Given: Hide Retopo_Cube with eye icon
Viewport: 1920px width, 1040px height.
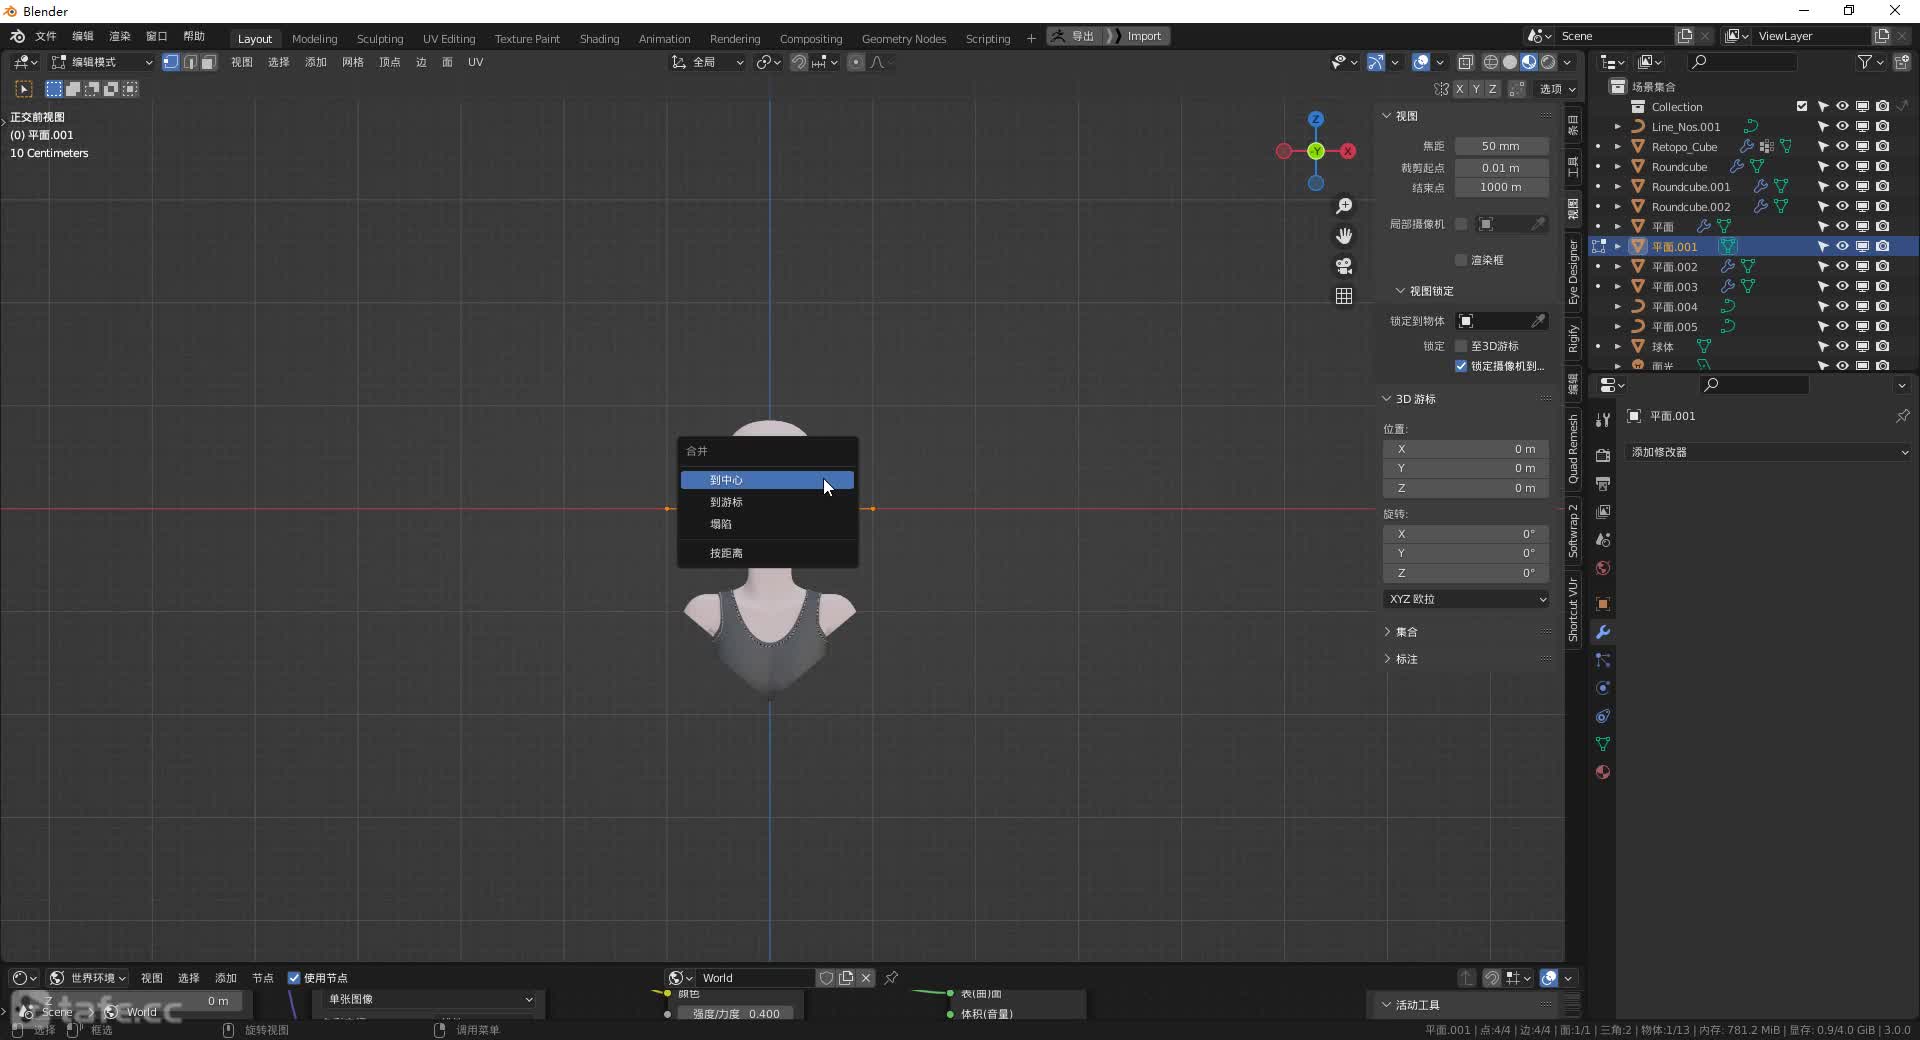Looking at the screenshot, I should 1842,146.
